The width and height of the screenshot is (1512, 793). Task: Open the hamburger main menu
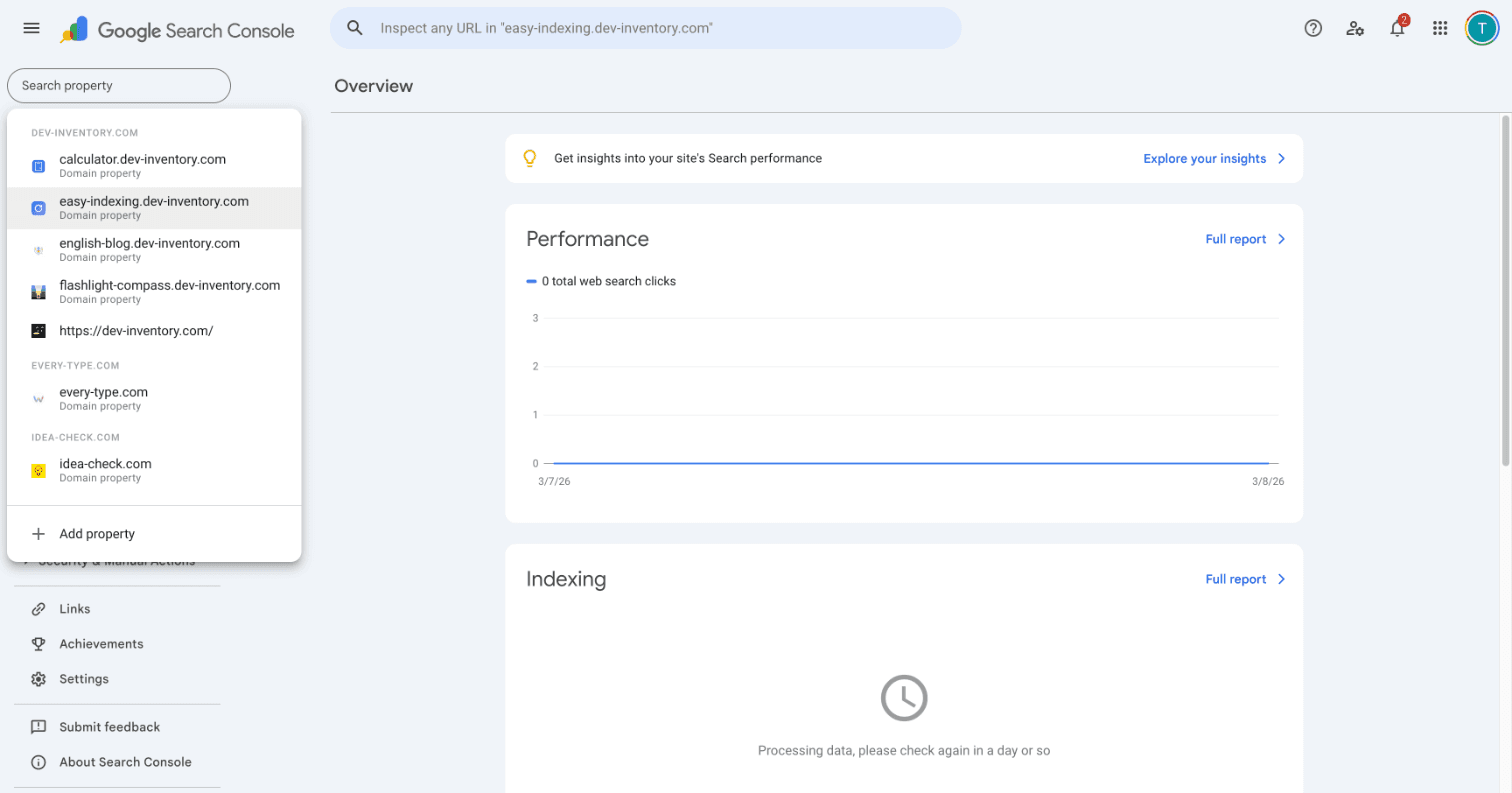pos(31,28)
